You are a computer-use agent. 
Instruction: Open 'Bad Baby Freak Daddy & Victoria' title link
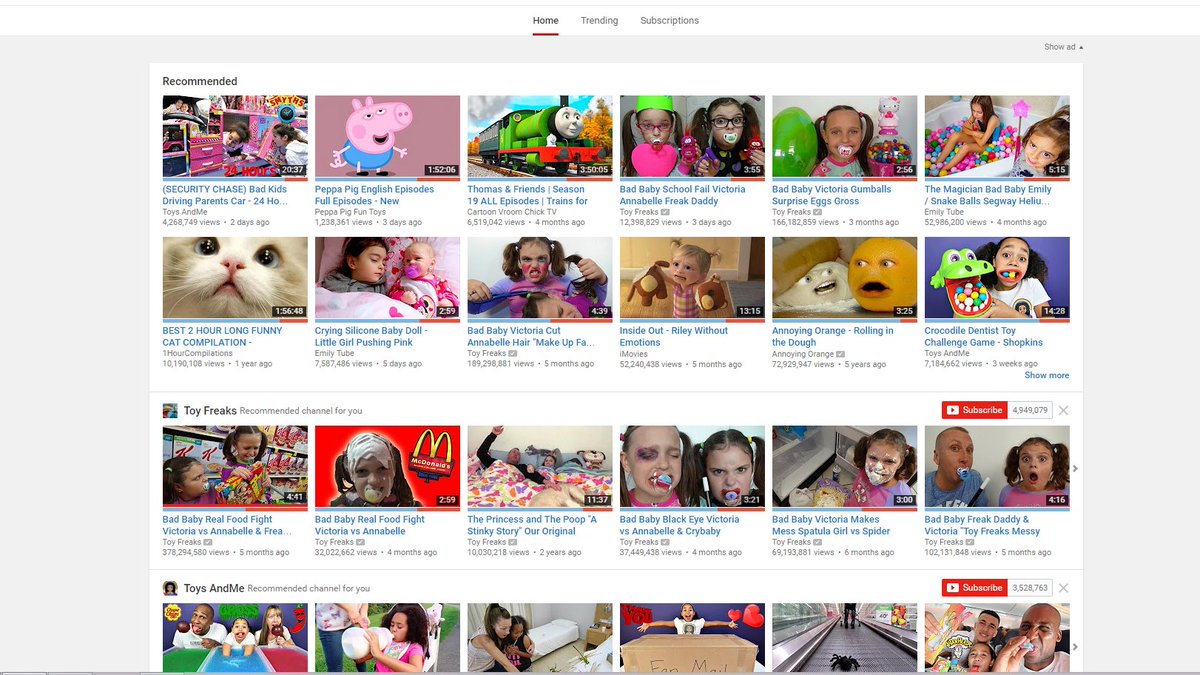pos(983,525)
